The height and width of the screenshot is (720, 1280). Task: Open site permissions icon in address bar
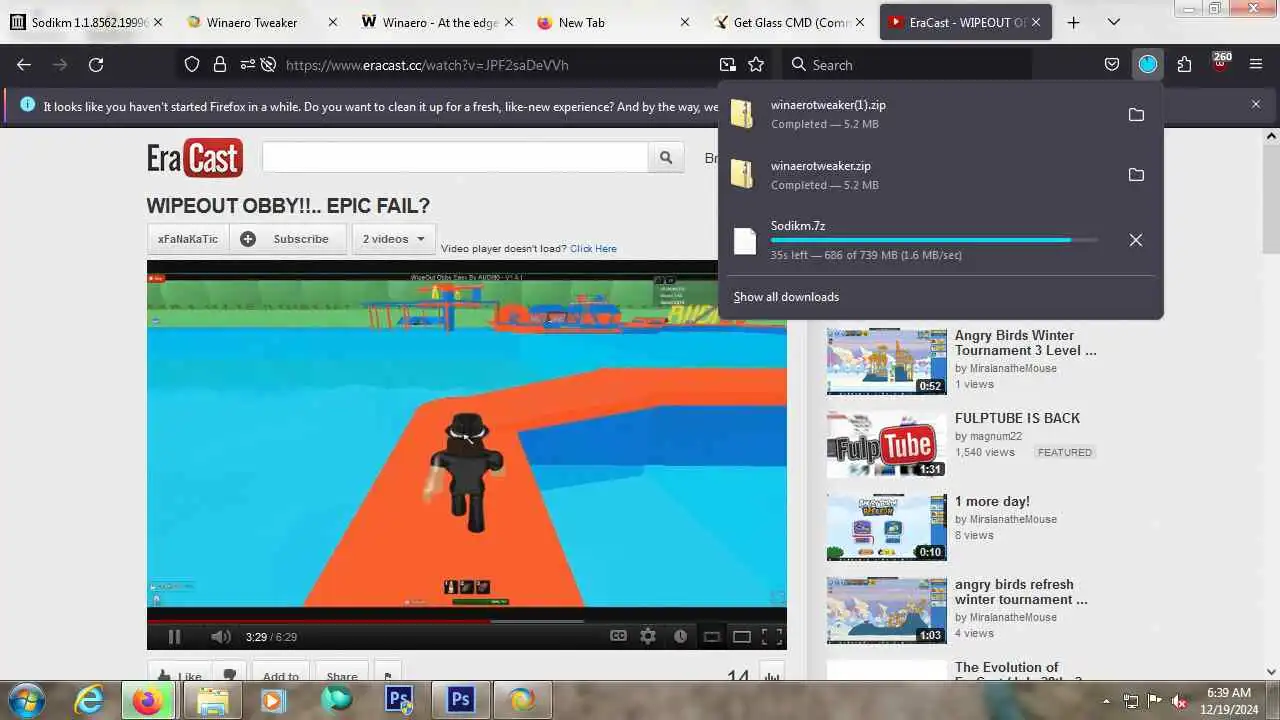[x=246, y=64]
